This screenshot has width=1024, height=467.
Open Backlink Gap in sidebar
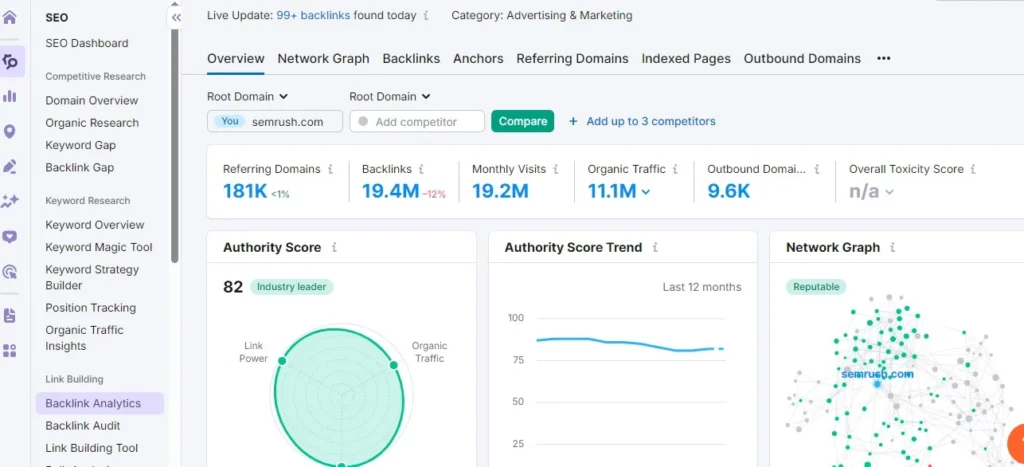point(80,167)
